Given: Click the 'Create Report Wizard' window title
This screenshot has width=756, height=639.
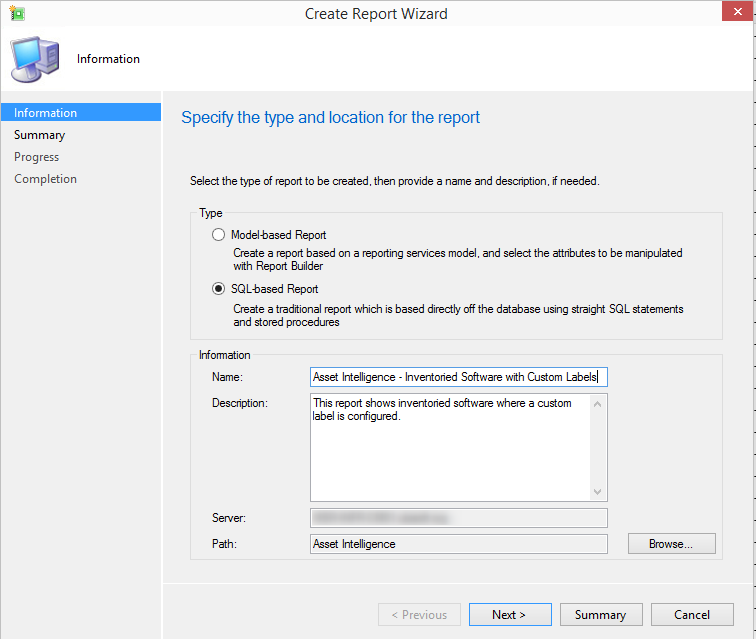Looking at the screenshot, I should (376, 14).
